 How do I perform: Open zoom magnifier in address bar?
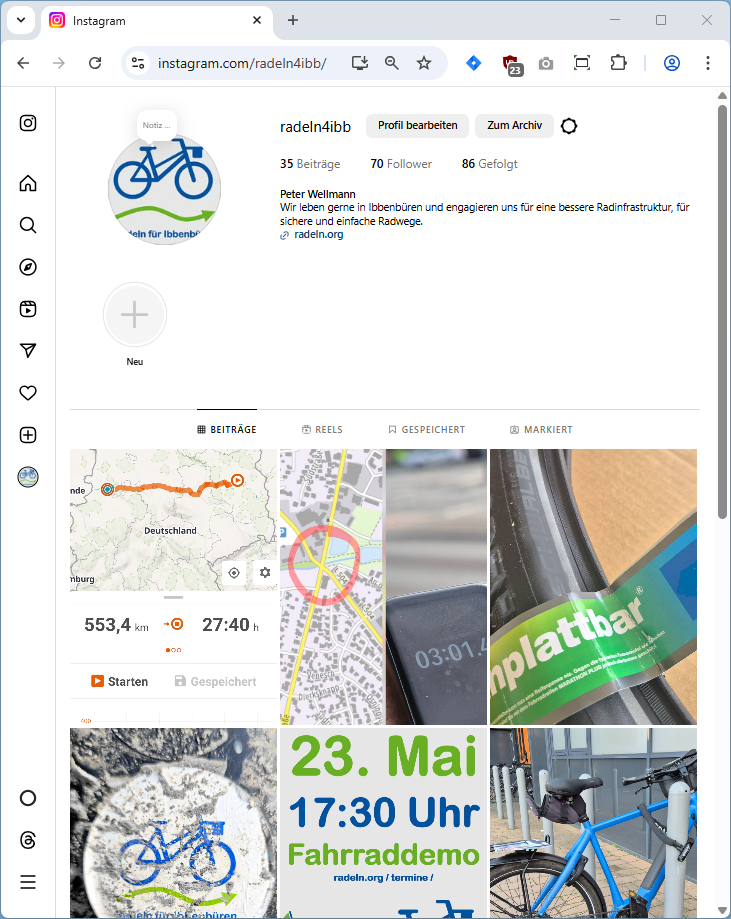[392, 63]
